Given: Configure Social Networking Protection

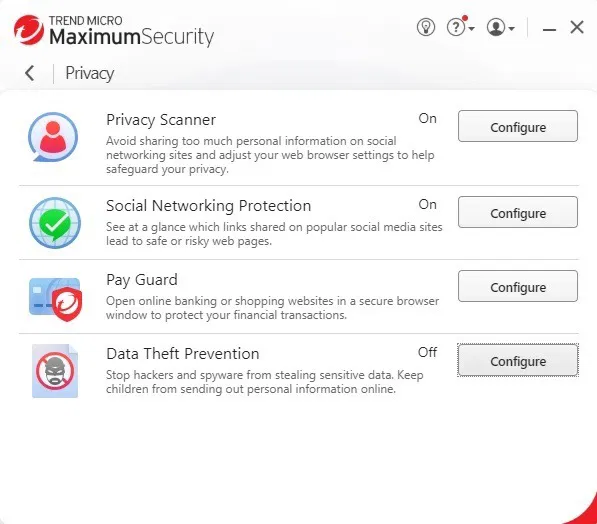Looking at the screenshot, I should [x=518, y=212].
